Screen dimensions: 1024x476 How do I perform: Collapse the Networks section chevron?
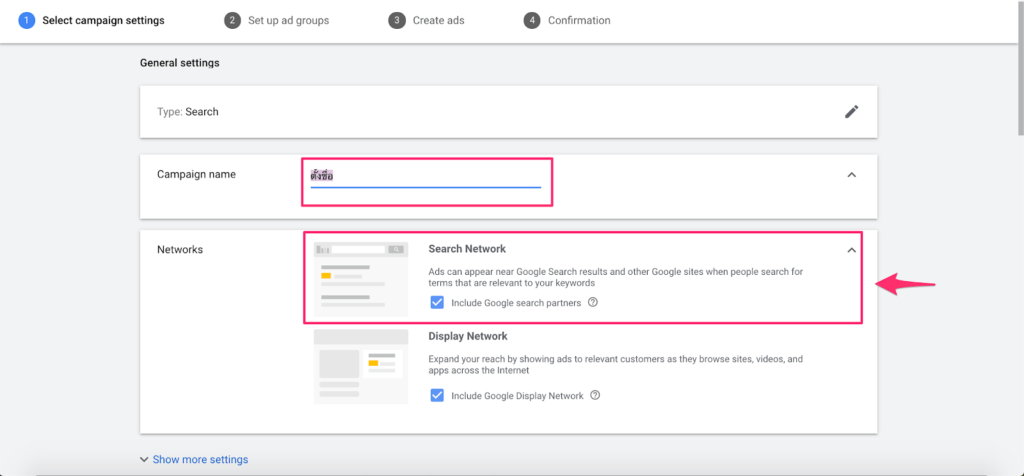point(851,250)
